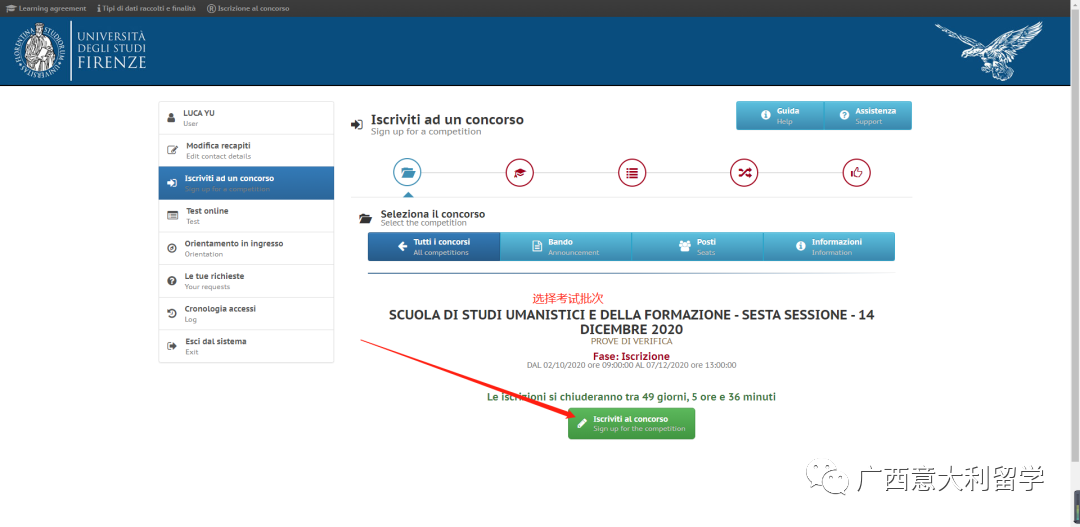Open the Learning agreement link

click(46, 8)
